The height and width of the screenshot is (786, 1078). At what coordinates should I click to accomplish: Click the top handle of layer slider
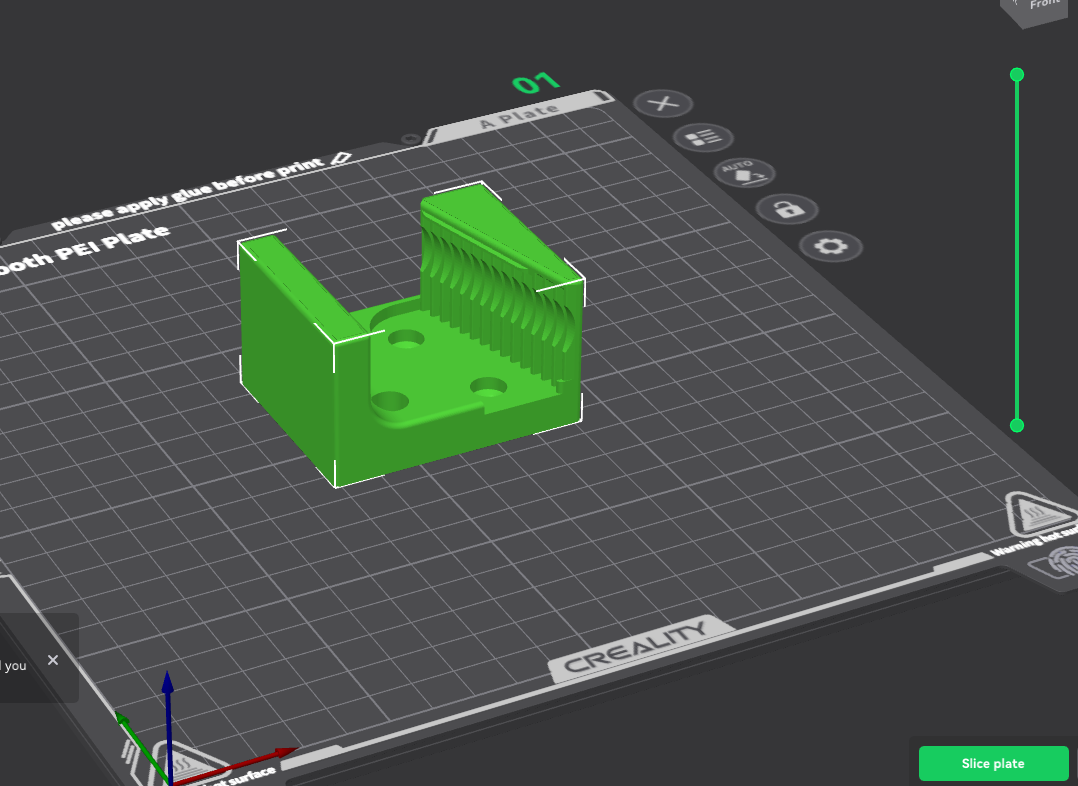[1017, 75]
